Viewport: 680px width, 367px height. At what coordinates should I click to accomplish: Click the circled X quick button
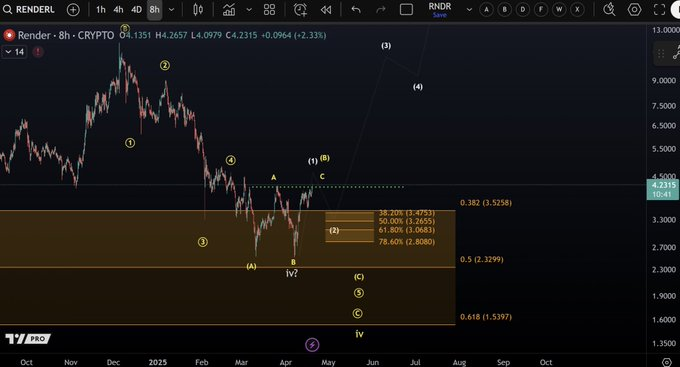pyautogui.click(x=577, y=10)
